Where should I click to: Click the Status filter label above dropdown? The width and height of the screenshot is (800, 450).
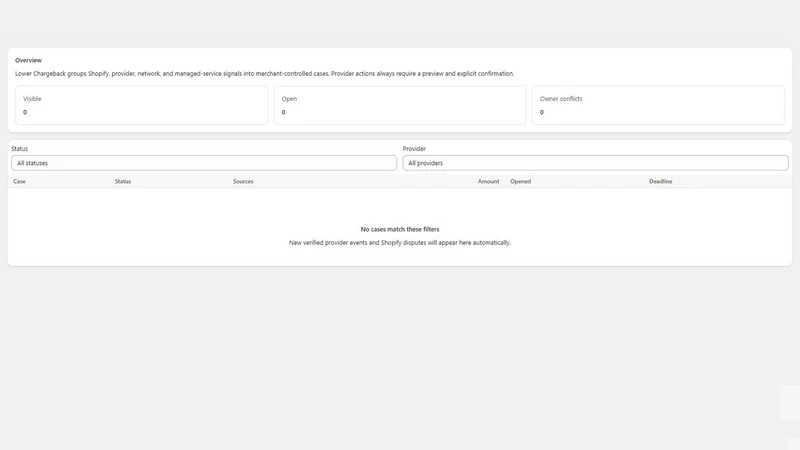[20, 148]
